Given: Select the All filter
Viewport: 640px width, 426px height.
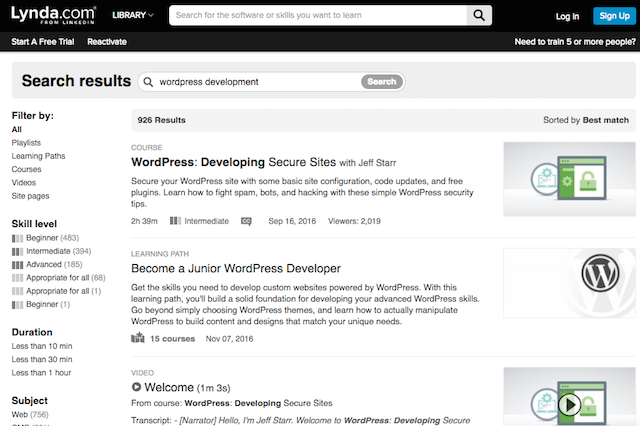Looking at the screenshot, I should pyautogui.click(x=17, y=129).
